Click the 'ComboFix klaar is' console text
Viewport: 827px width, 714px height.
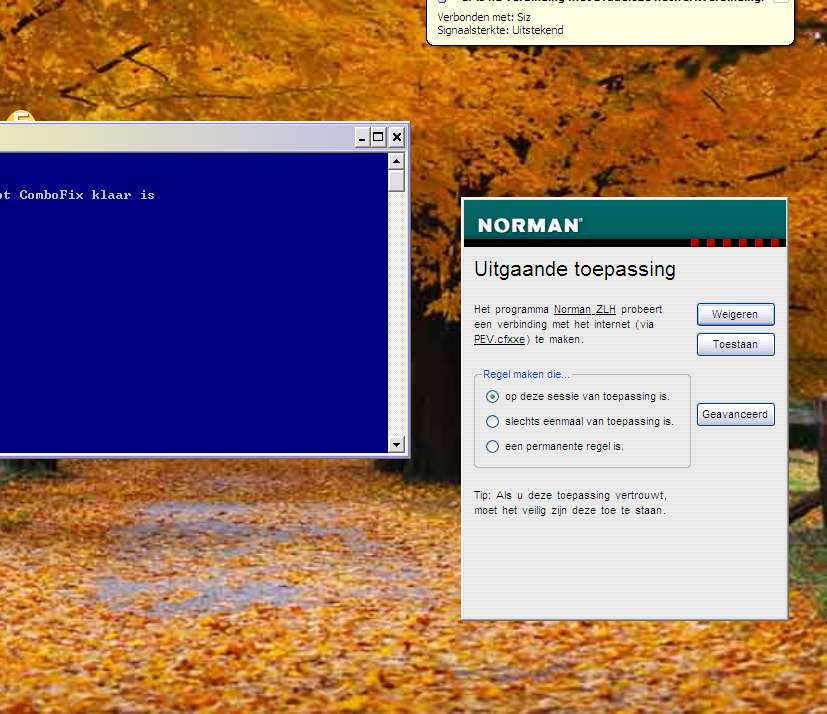click(x=87, y=195)
